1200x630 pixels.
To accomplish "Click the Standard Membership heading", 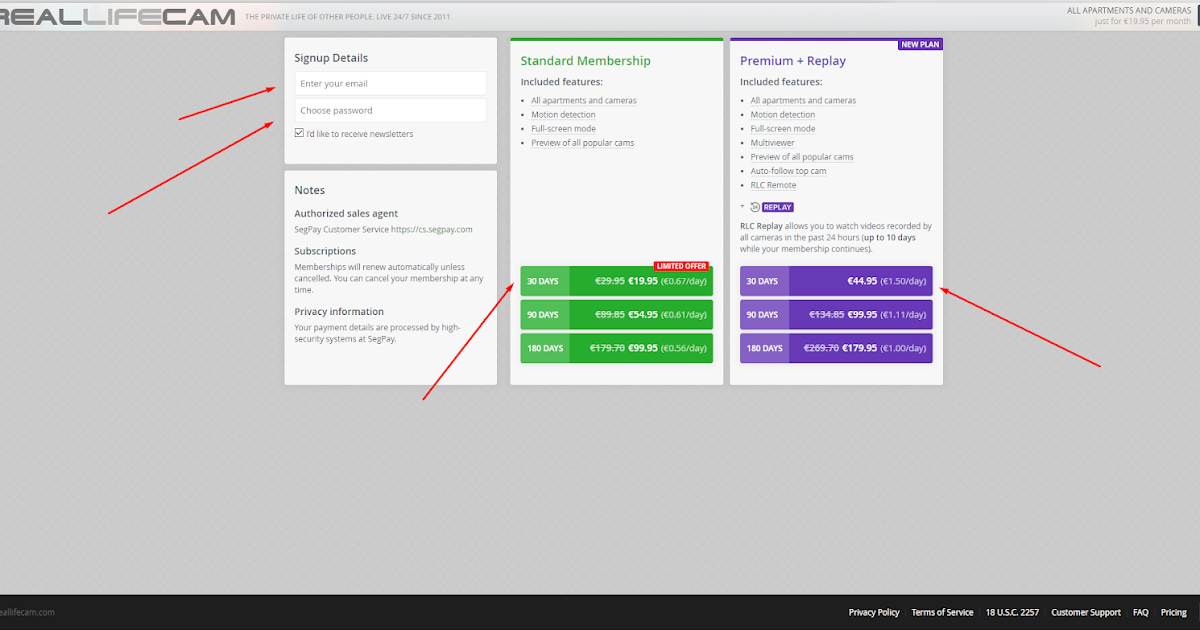I will (586, 61).
